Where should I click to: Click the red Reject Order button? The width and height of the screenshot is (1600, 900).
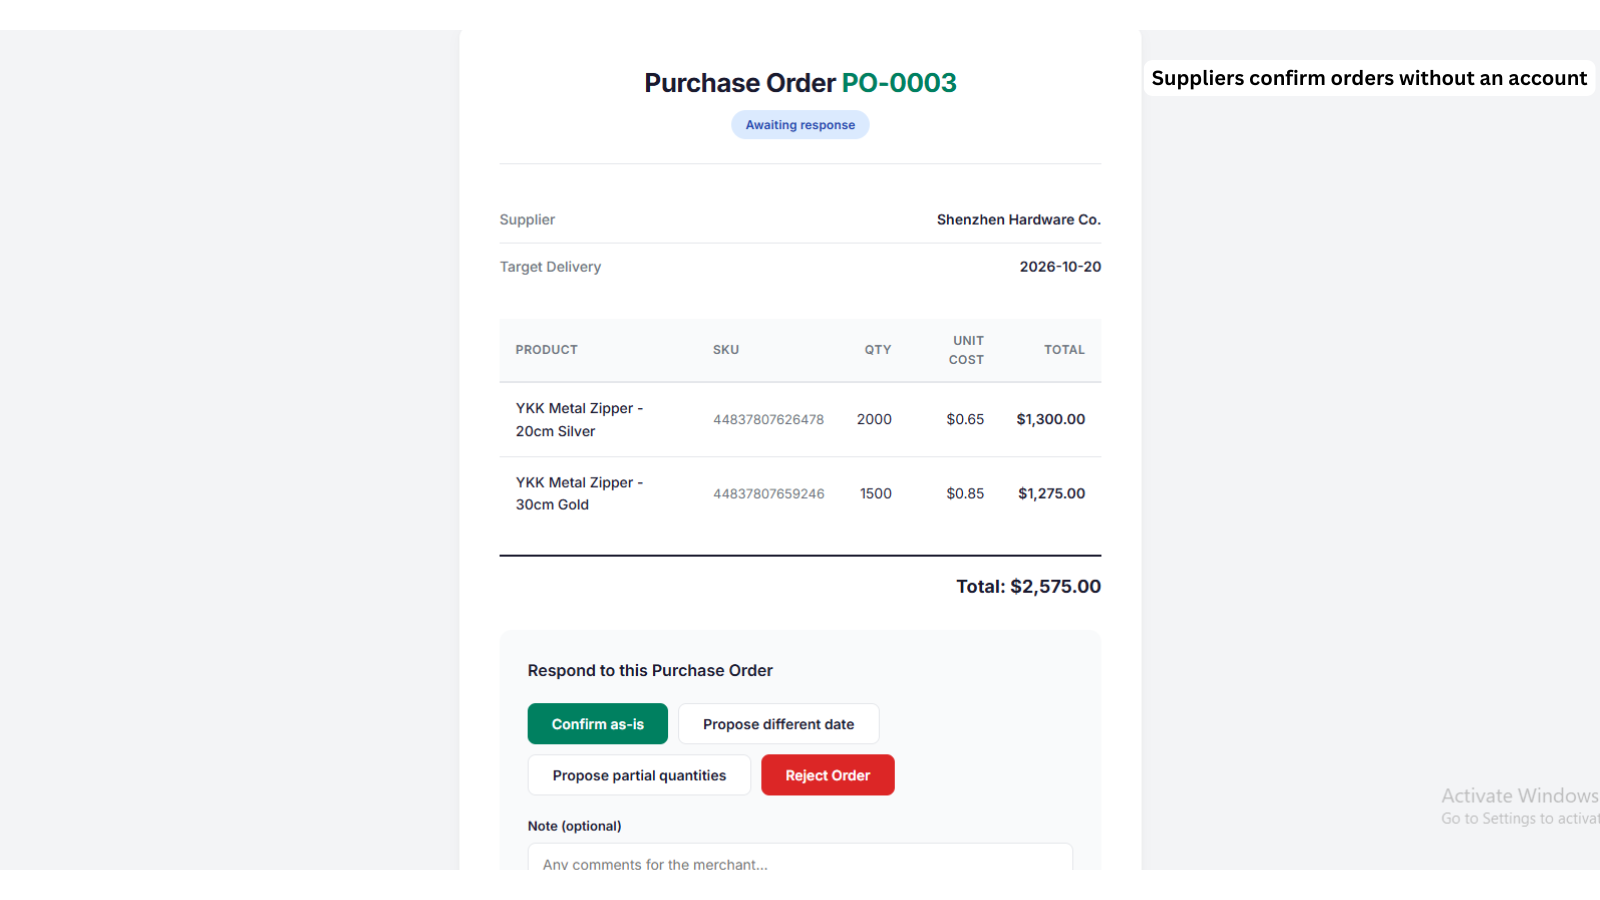coord(828,775)
